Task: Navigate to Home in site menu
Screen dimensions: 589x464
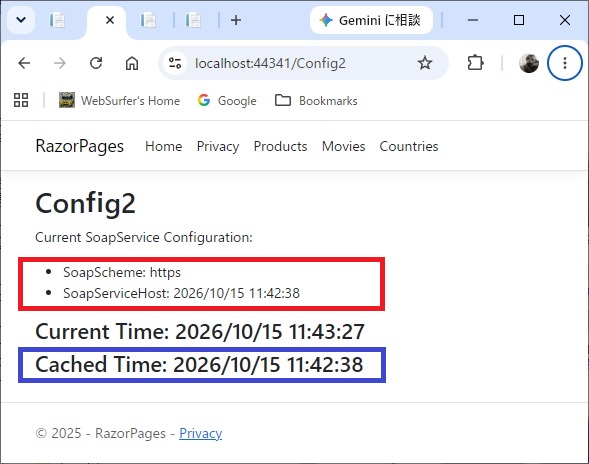Action: (x=164, y=146)
